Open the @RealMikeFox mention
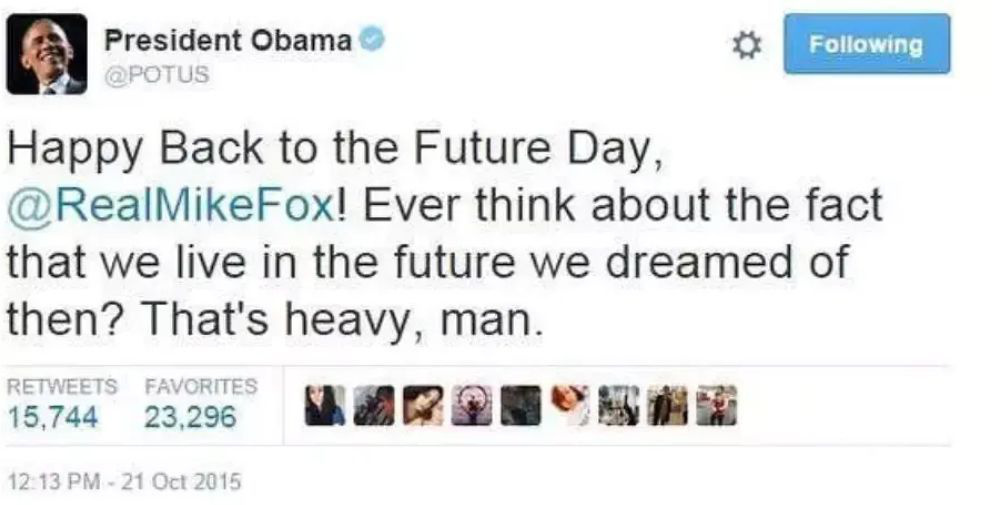This screenshot has width=998, height=505. (x=169, y=206)
